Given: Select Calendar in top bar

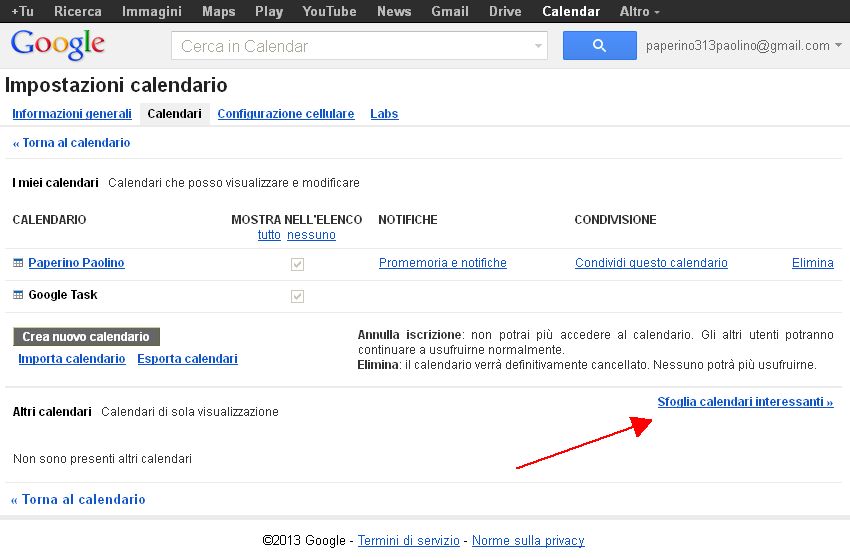Looking at the screenshot, I should [x=571, y=11].
